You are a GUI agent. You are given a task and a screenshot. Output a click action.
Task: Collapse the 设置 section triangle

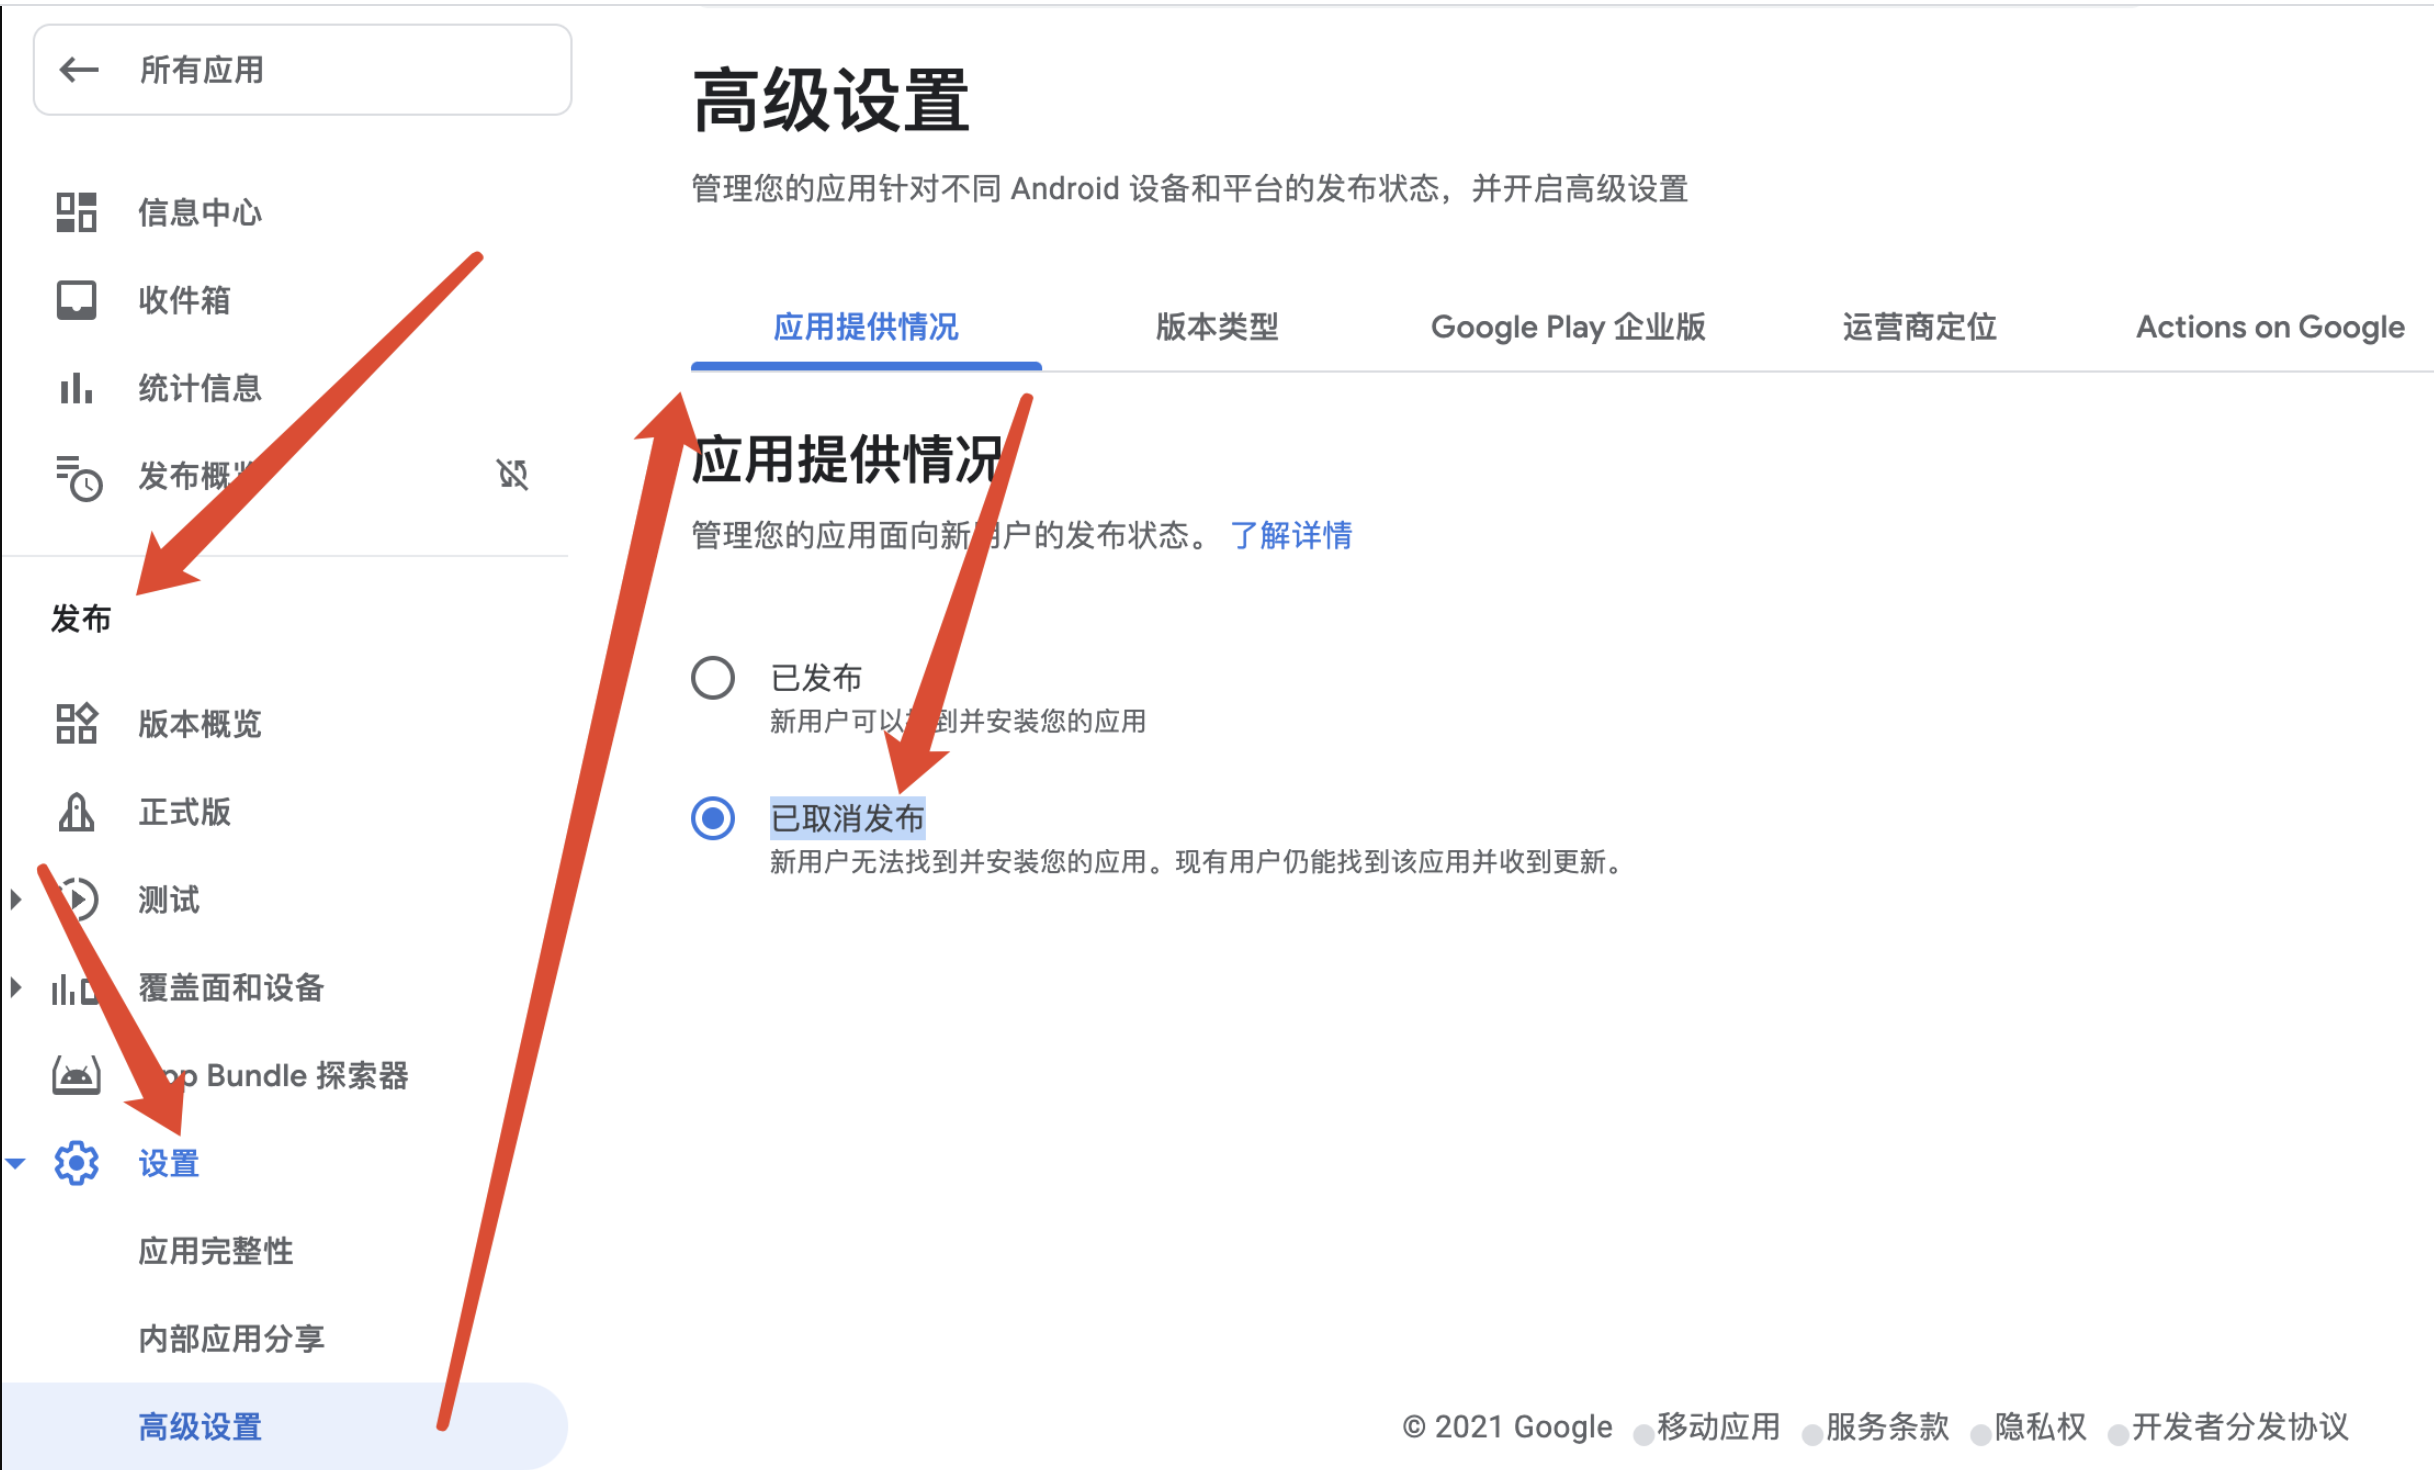tap(15, 1163)
